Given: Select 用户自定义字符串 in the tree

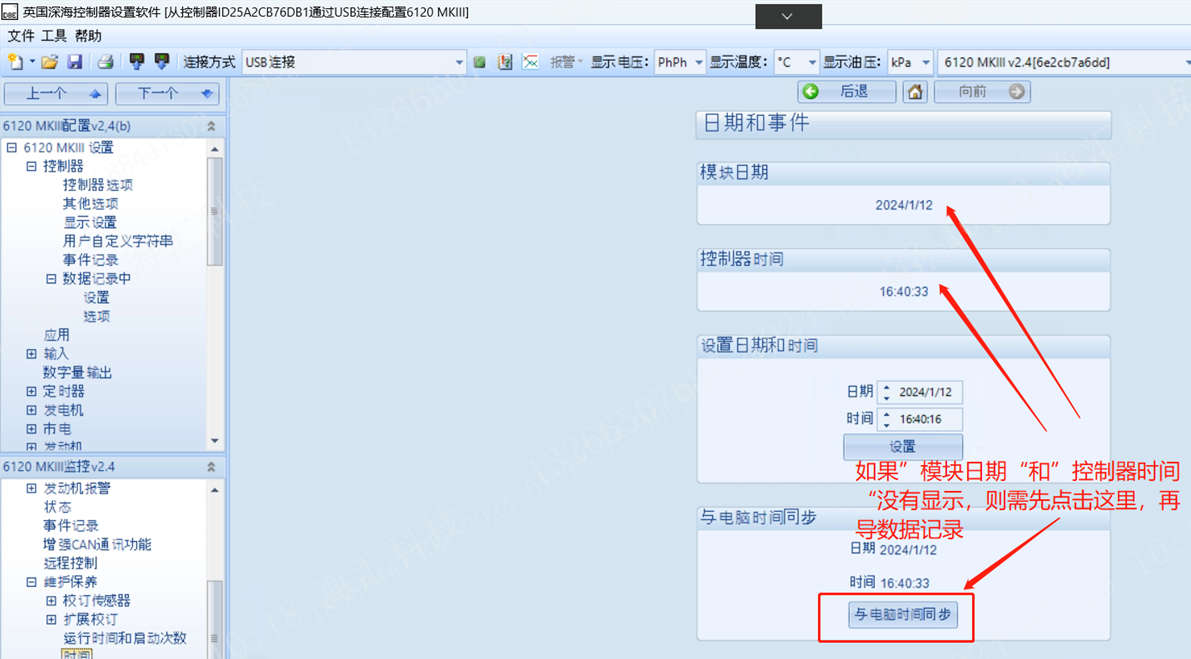Looking at the screenshot, I should (x=118, y=241).
